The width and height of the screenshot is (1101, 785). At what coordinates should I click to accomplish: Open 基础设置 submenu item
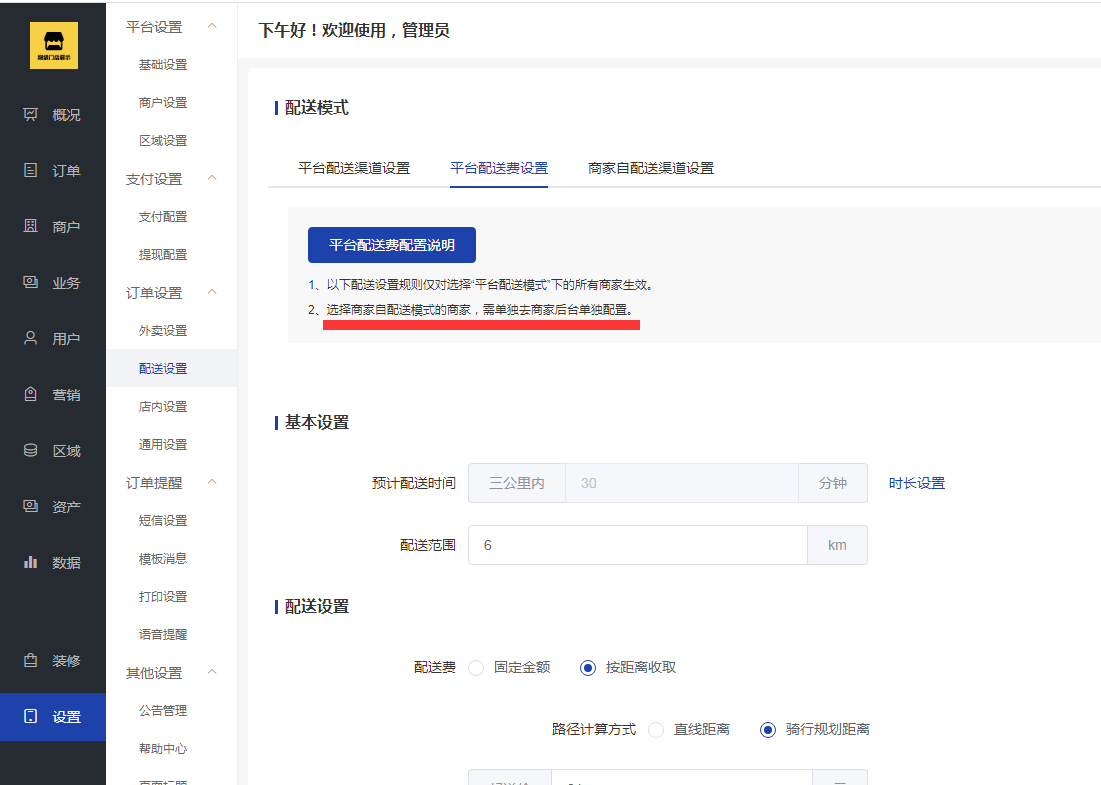tap(163, 65)
